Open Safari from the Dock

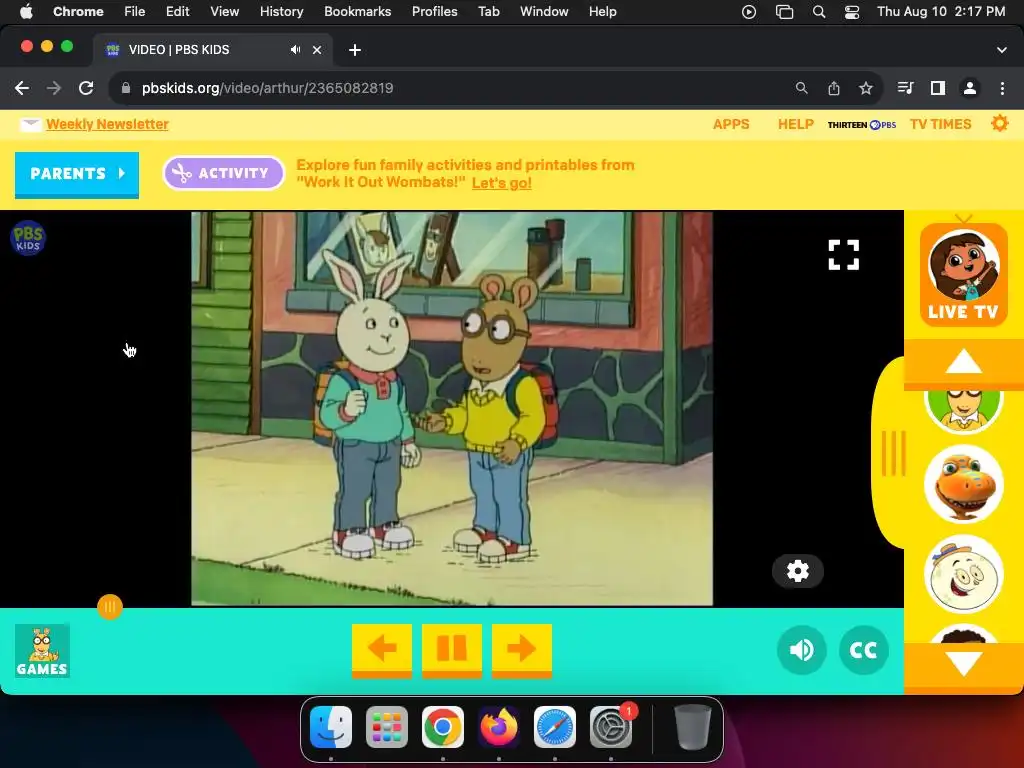[x=554, y=727]
